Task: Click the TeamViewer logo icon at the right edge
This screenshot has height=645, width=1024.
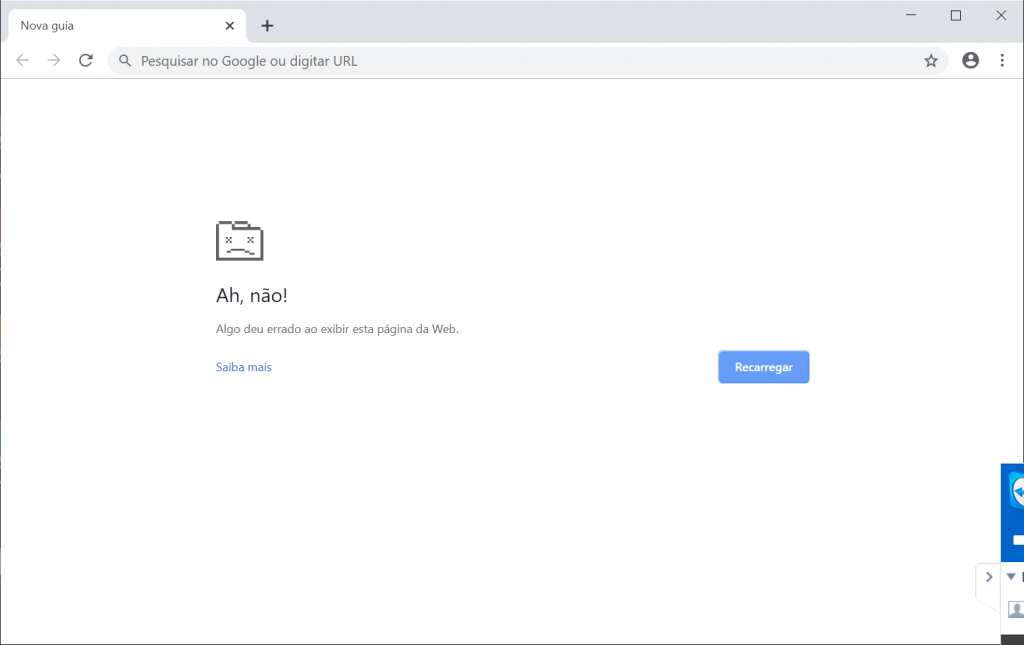Action: [1017, 491]
